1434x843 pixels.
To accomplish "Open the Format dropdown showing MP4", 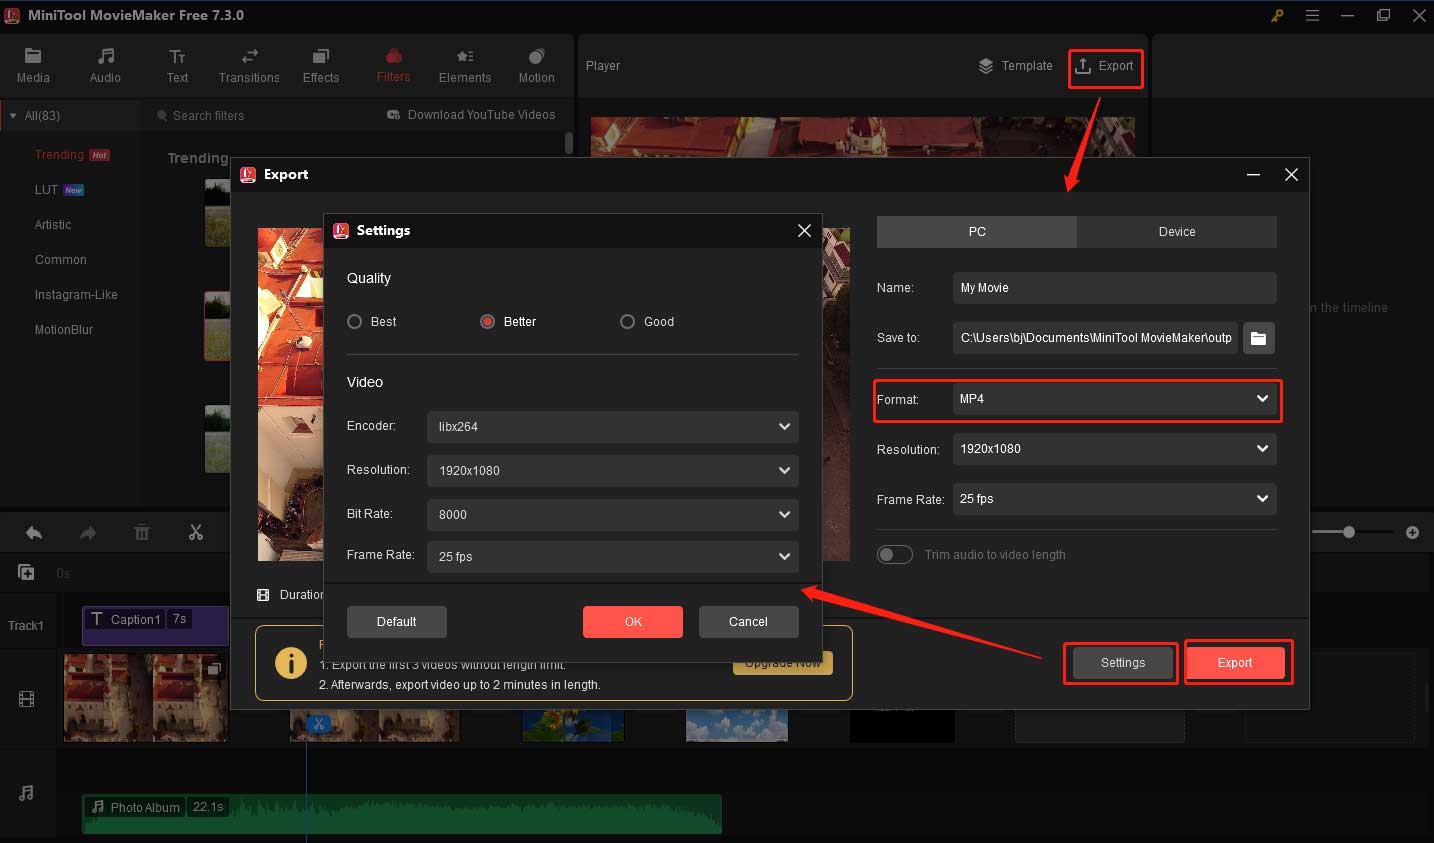I will 1114,399.
